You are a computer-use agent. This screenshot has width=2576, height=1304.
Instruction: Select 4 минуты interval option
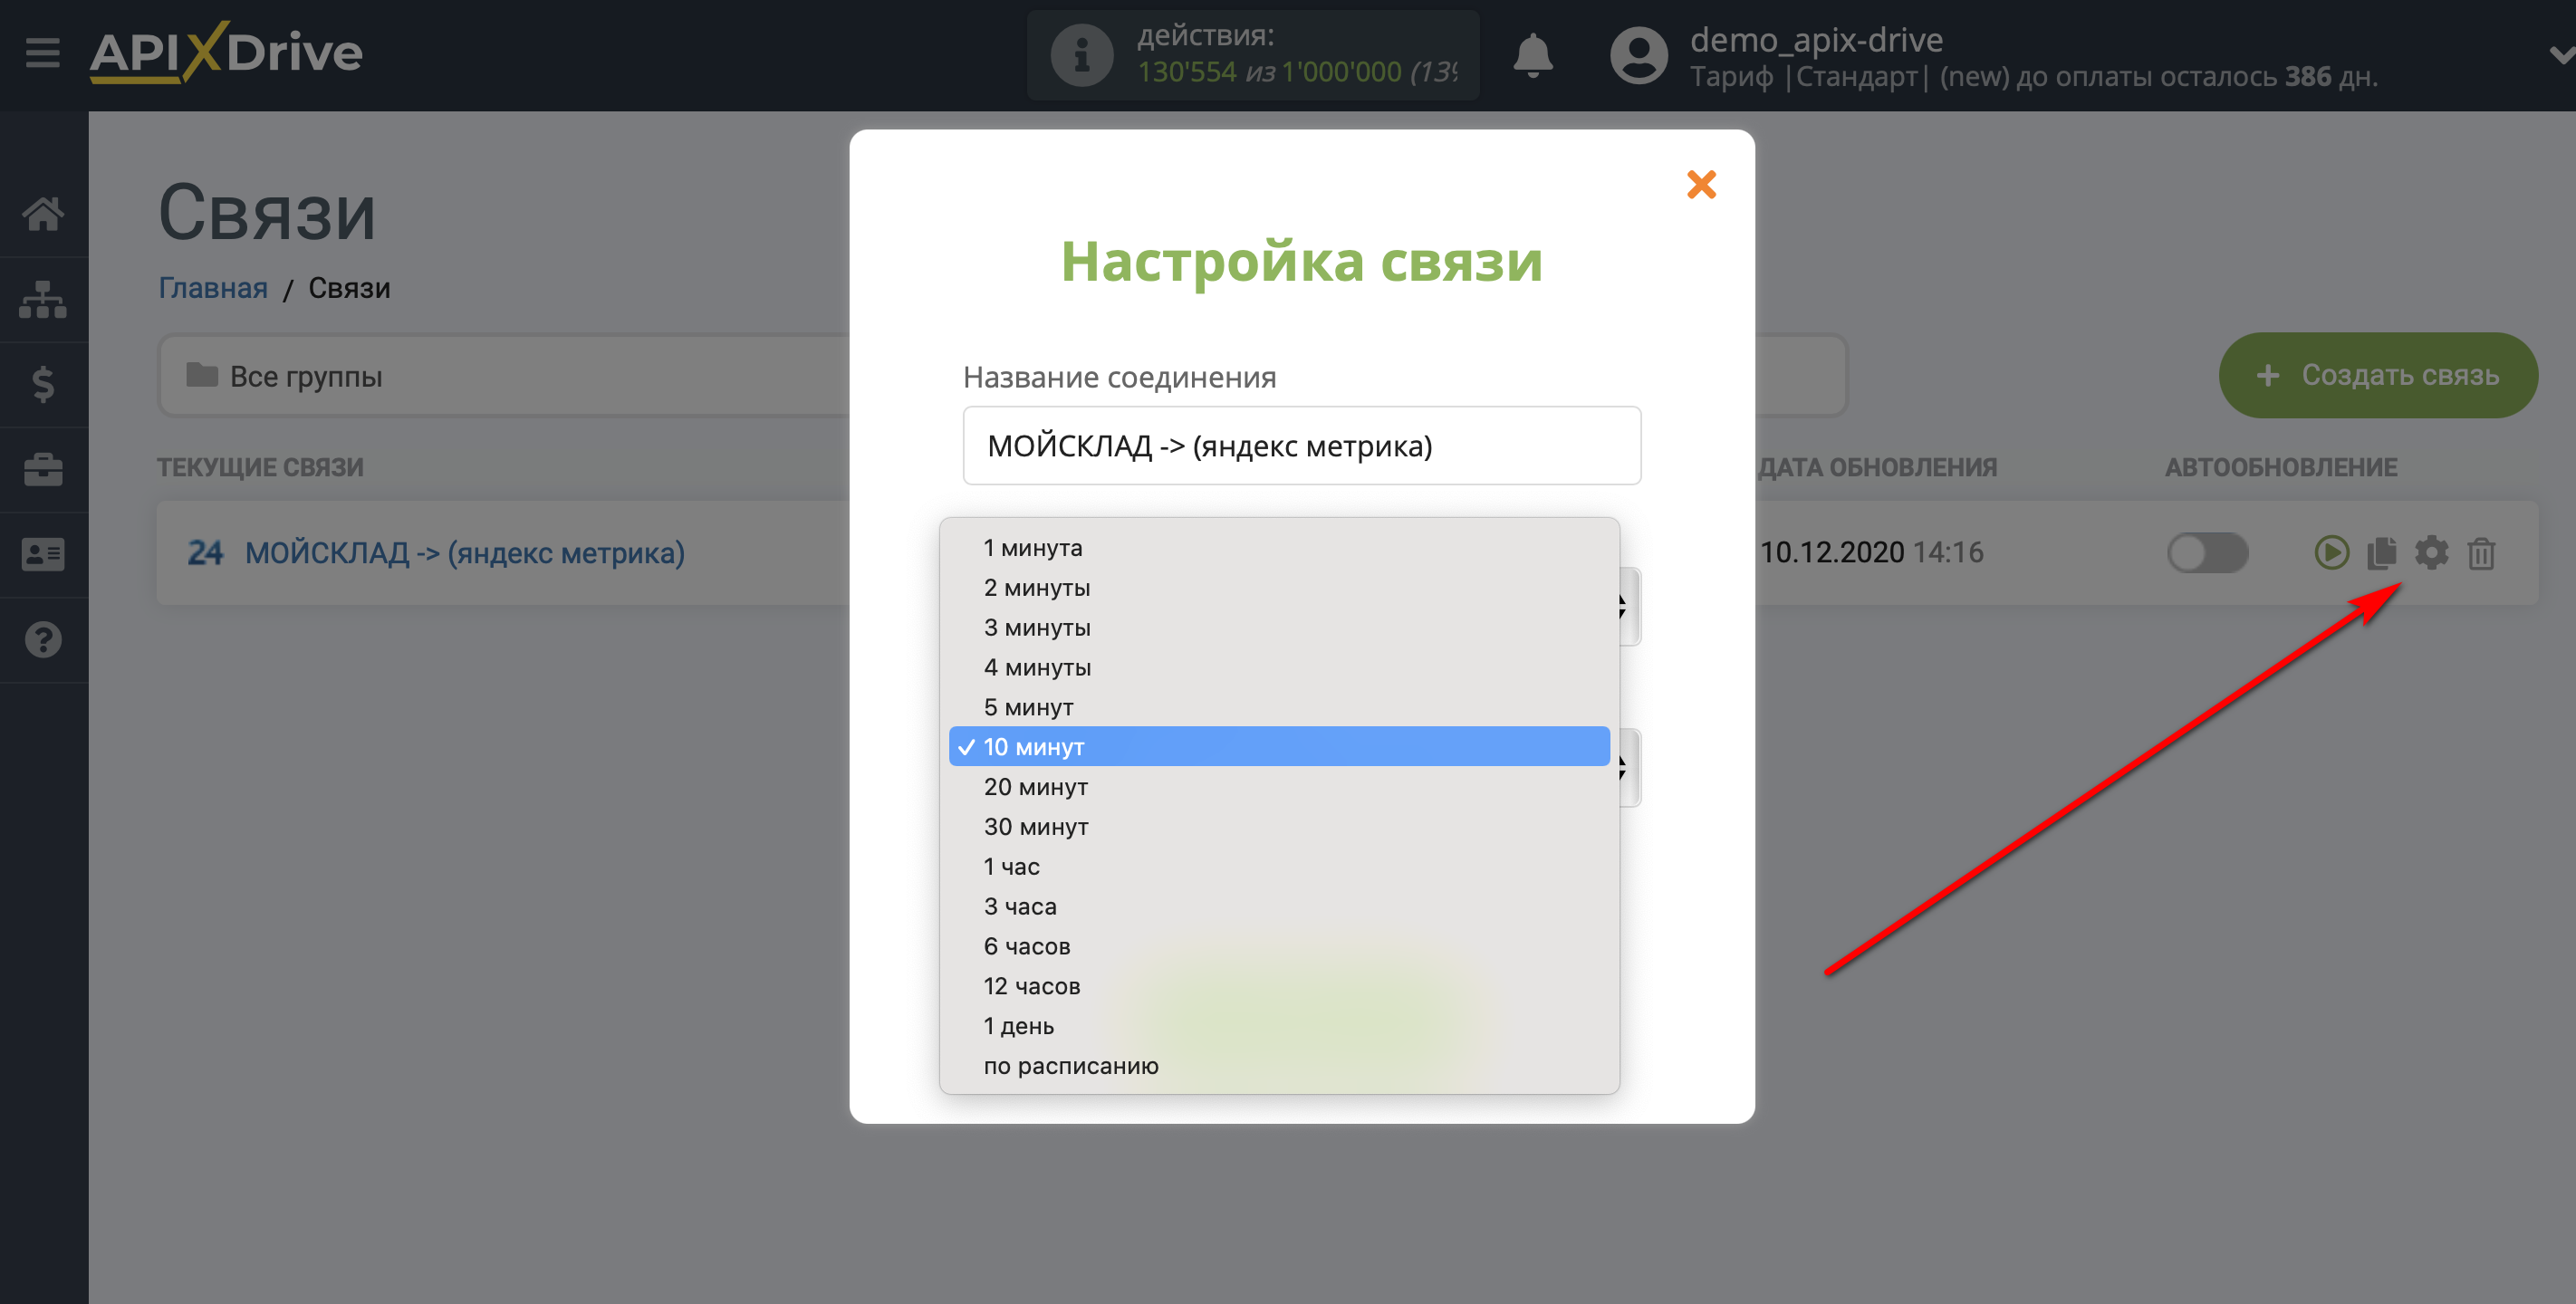click(x=1279, y=668)
